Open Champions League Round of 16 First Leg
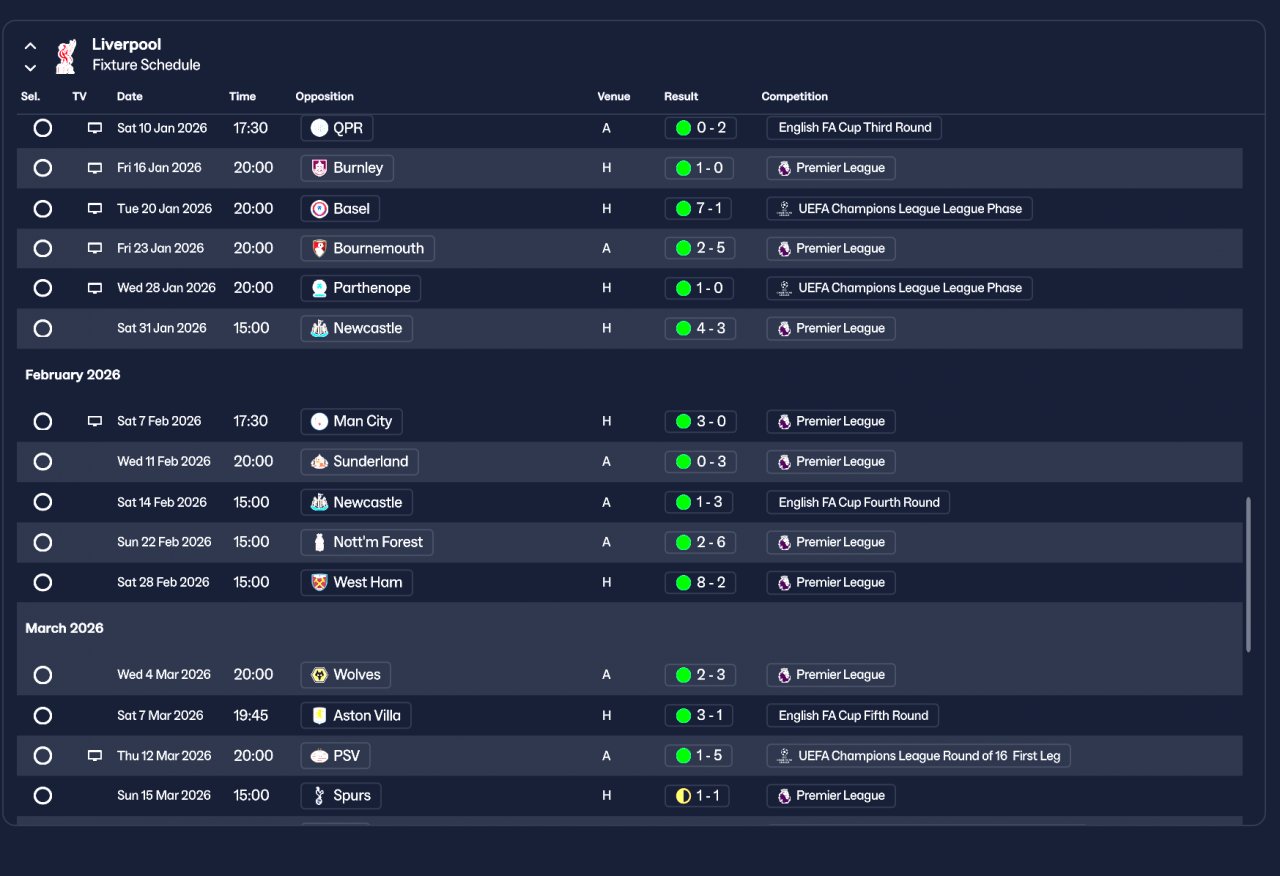This screenshot has width=1280, height=876. [919, 756]
